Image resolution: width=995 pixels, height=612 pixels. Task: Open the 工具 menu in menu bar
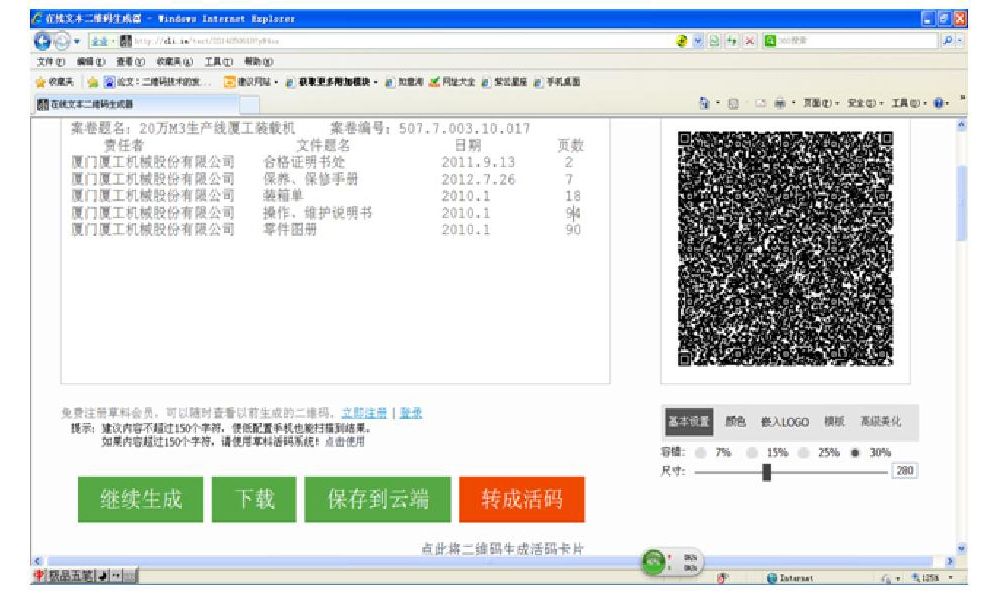(218, 62)
